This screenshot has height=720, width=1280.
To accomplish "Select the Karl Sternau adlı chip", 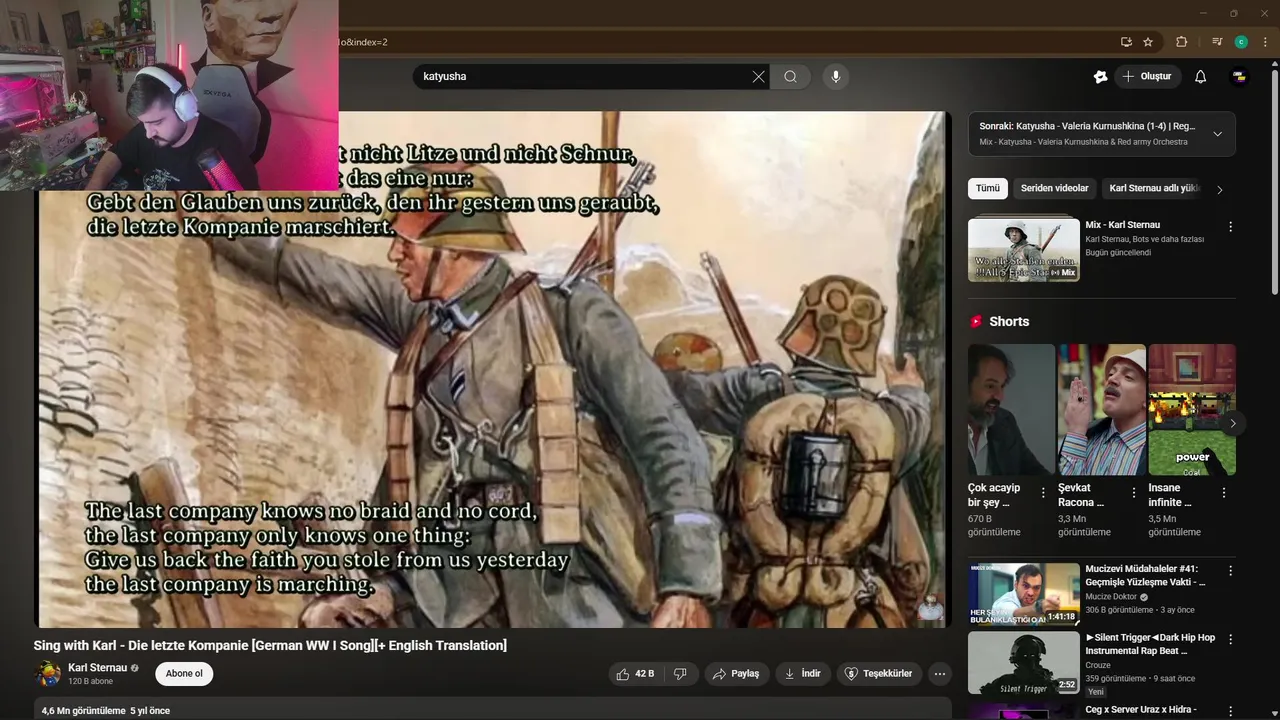I will (x=1153, y=188).
